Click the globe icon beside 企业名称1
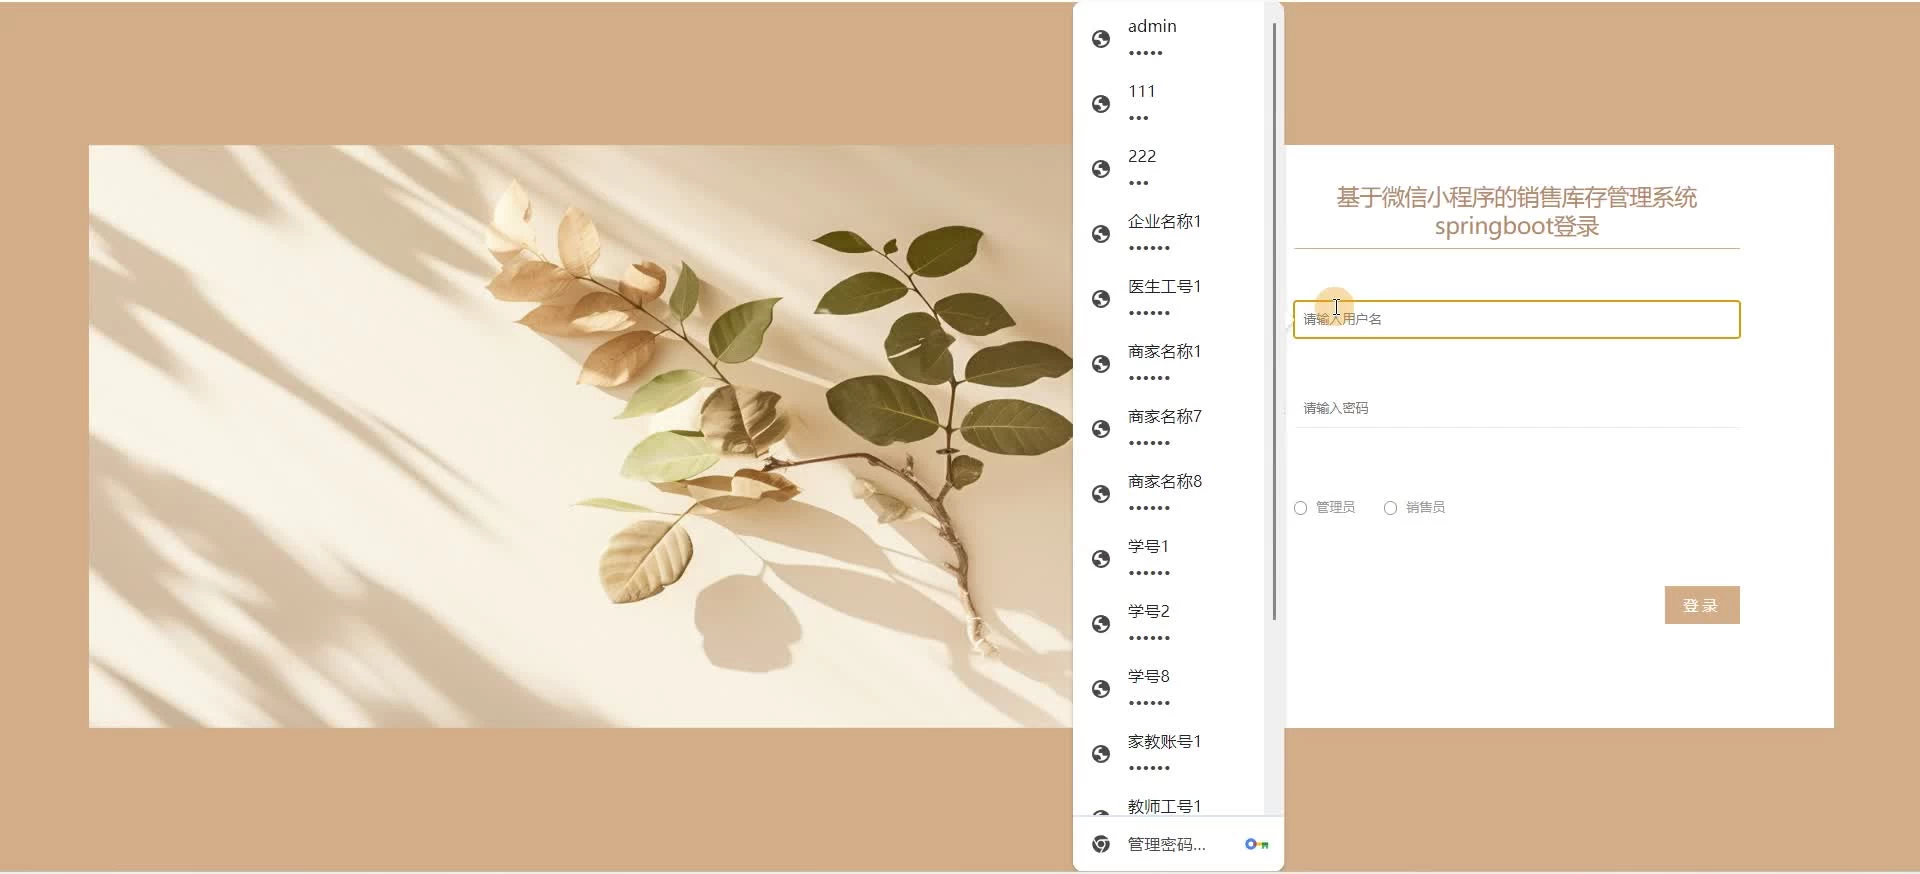Image resolution: width=1920 pixels, height=874 pixels. (1101, 234)
